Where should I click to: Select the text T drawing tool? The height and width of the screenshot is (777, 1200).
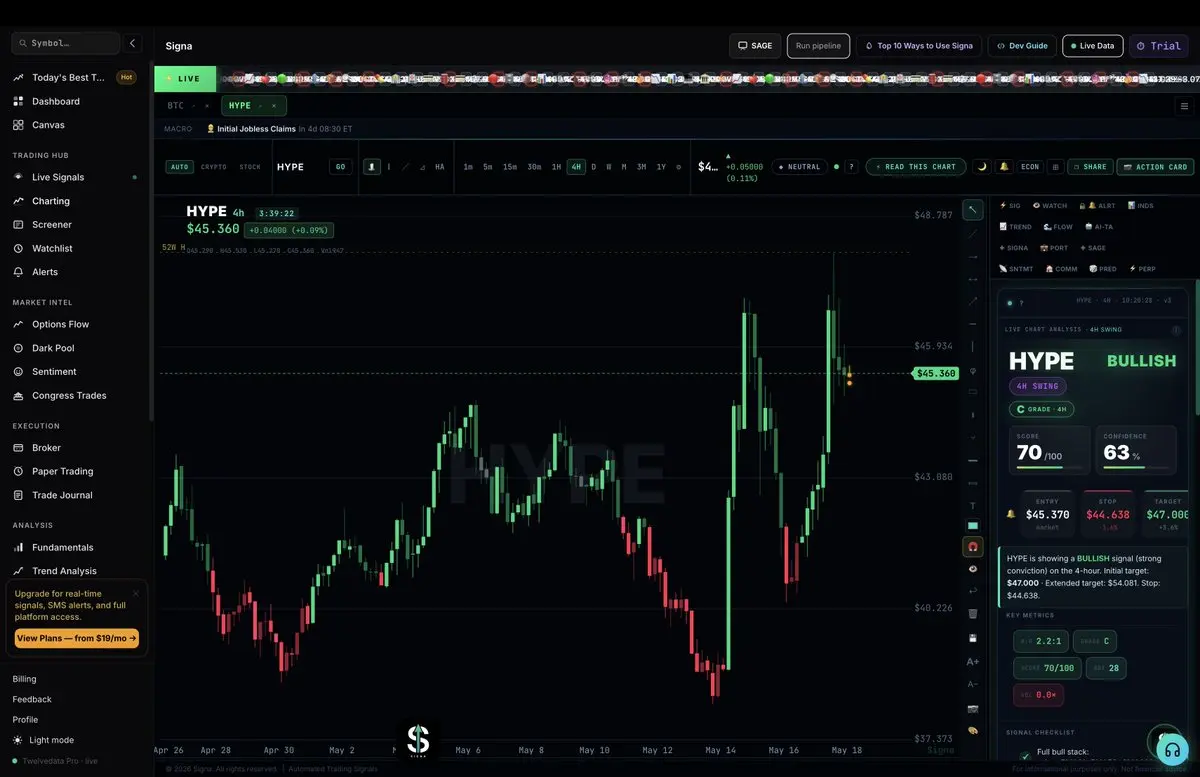point(973,506)
